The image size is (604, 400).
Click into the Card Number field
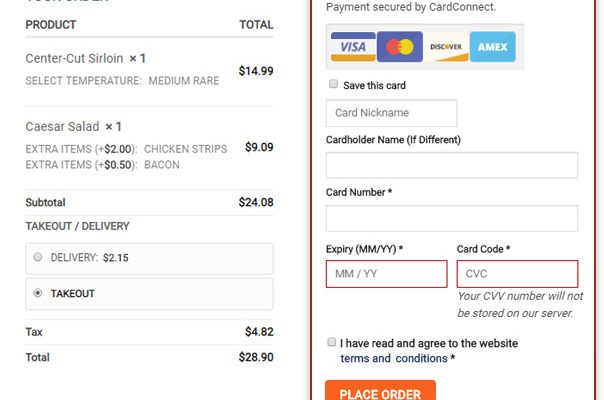[x=452, y=218]
